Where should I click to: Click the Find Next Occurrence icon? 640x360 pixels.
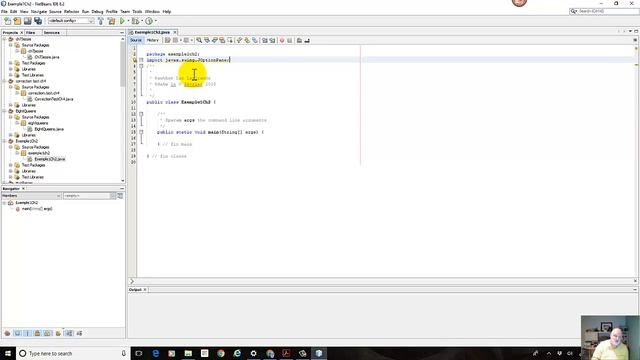tap(214, 40)
